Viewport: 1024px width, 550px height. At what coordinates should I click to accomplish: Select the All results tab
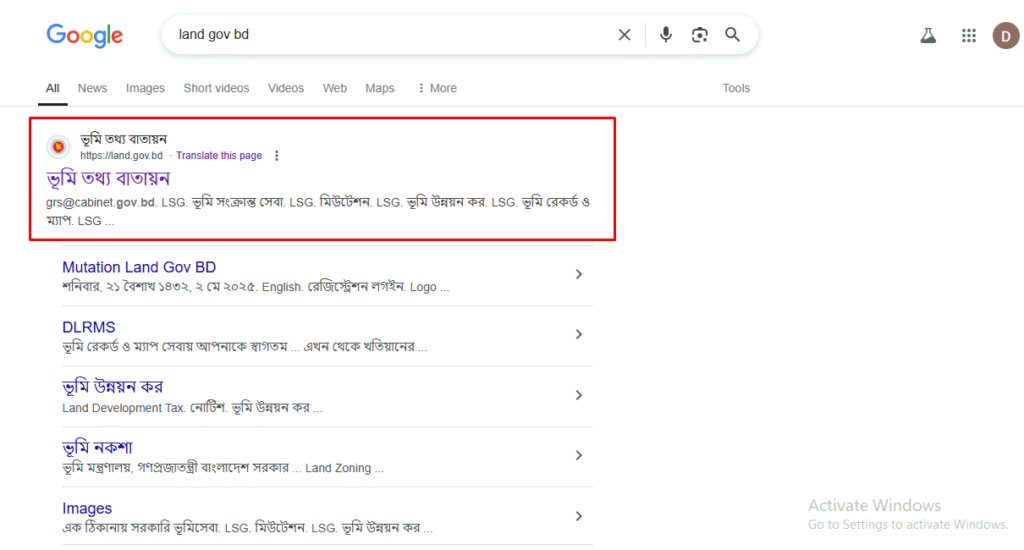click(x=53, y=88)
